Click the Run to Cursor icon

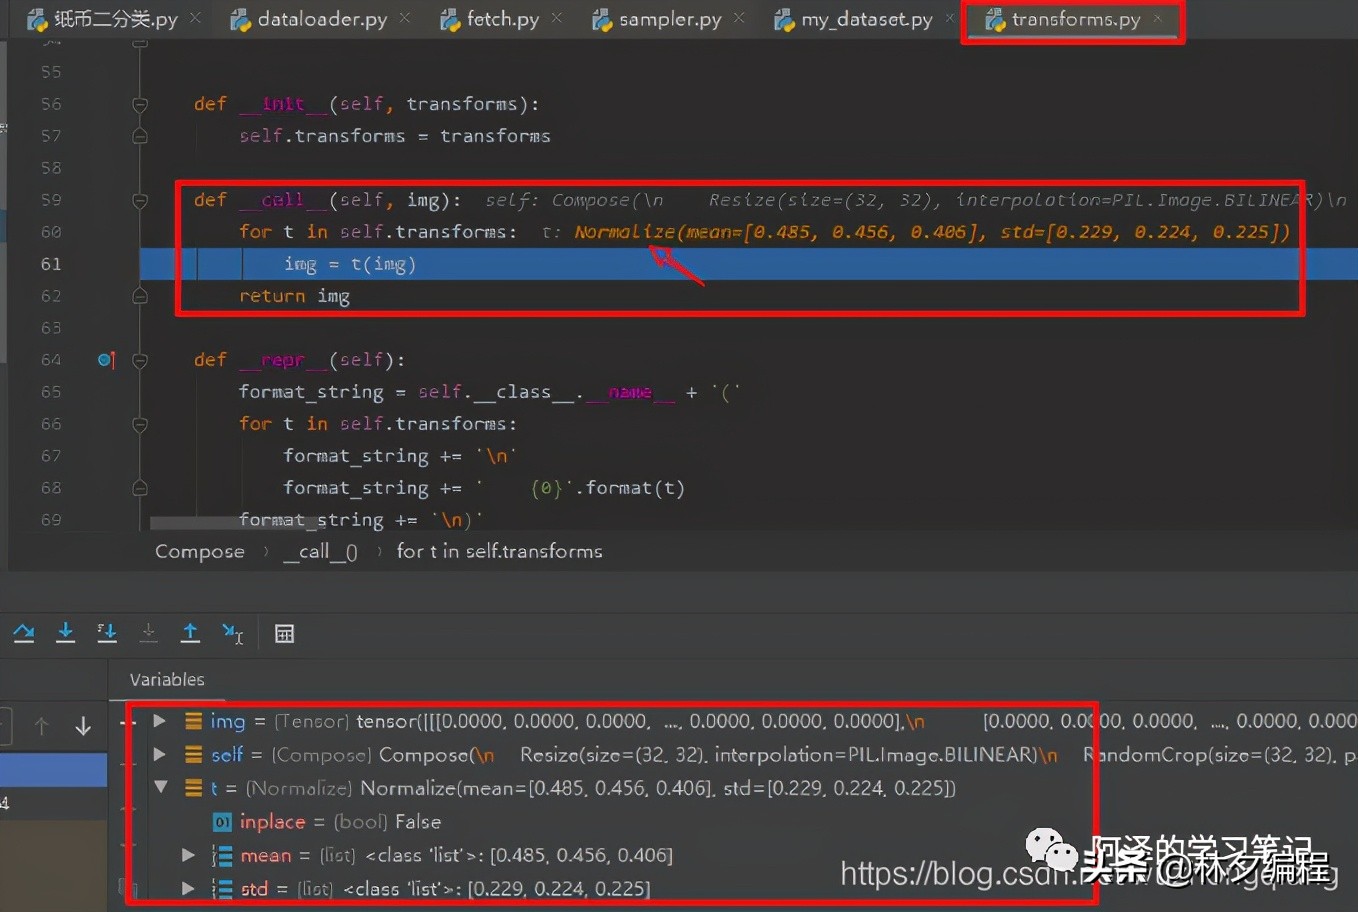coord(232,633)
